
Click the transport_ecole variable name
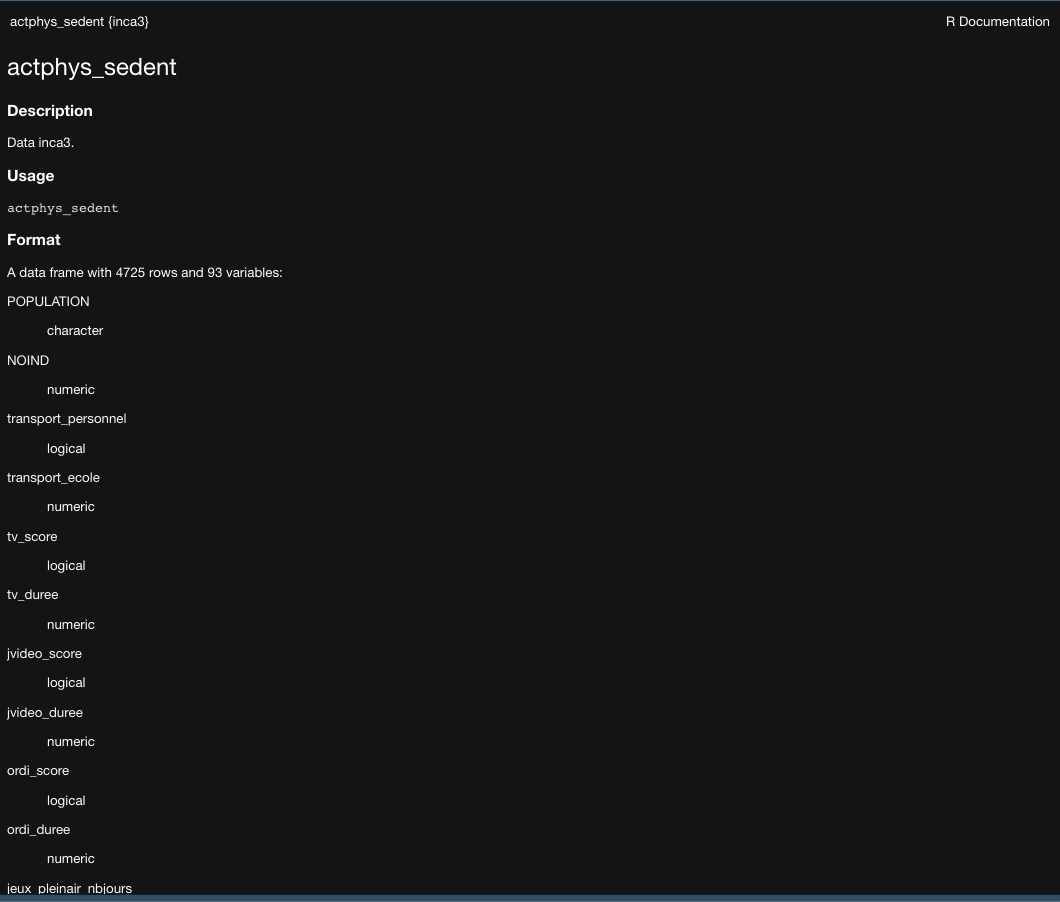53,477
